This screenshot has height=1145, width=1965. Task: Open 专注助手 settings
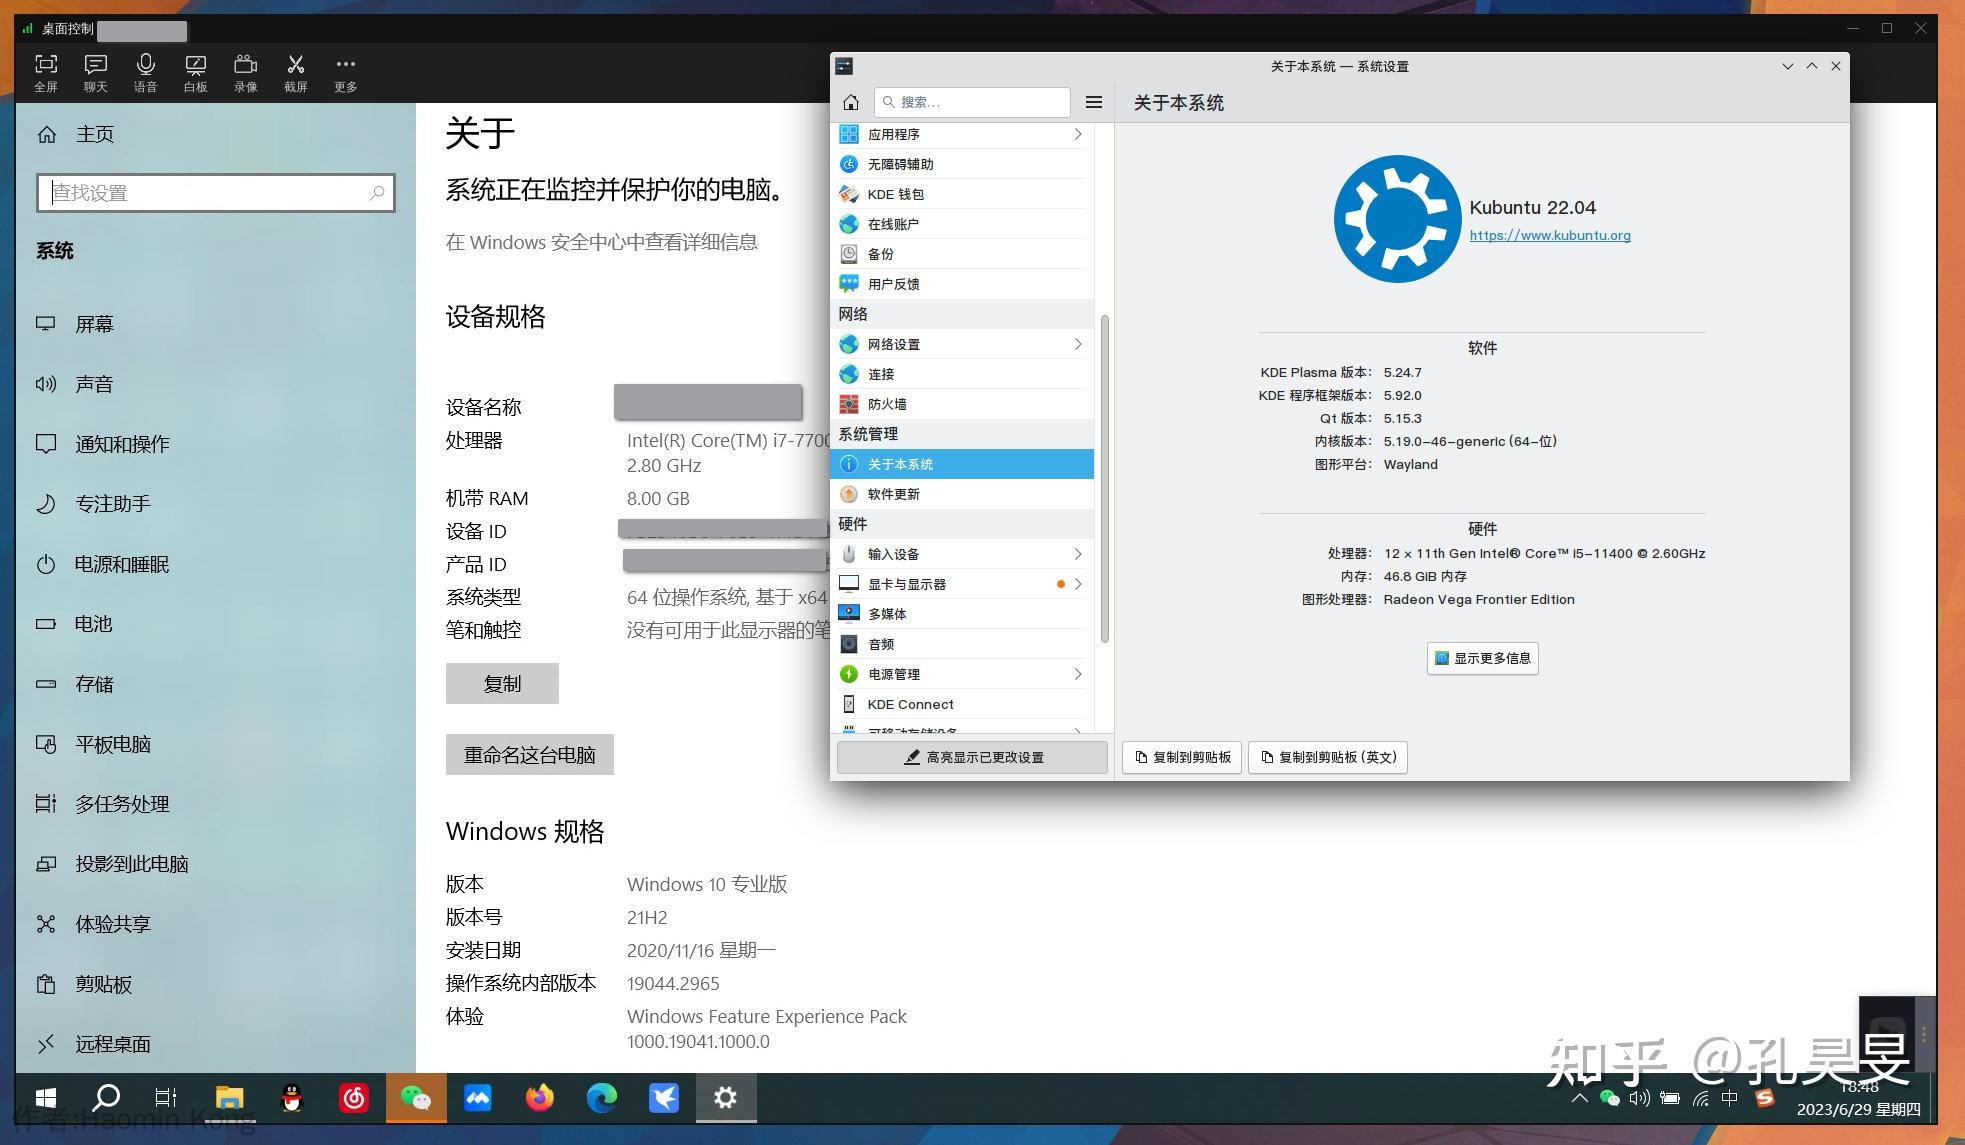tap(215, 504)
